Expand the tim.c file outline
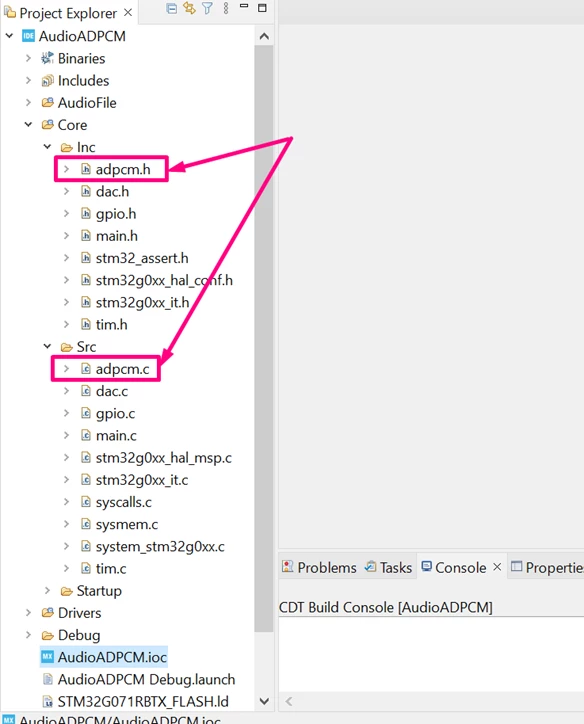Image resolution: width=584 pixels, height=724 pixels. (x=66, y=568)
